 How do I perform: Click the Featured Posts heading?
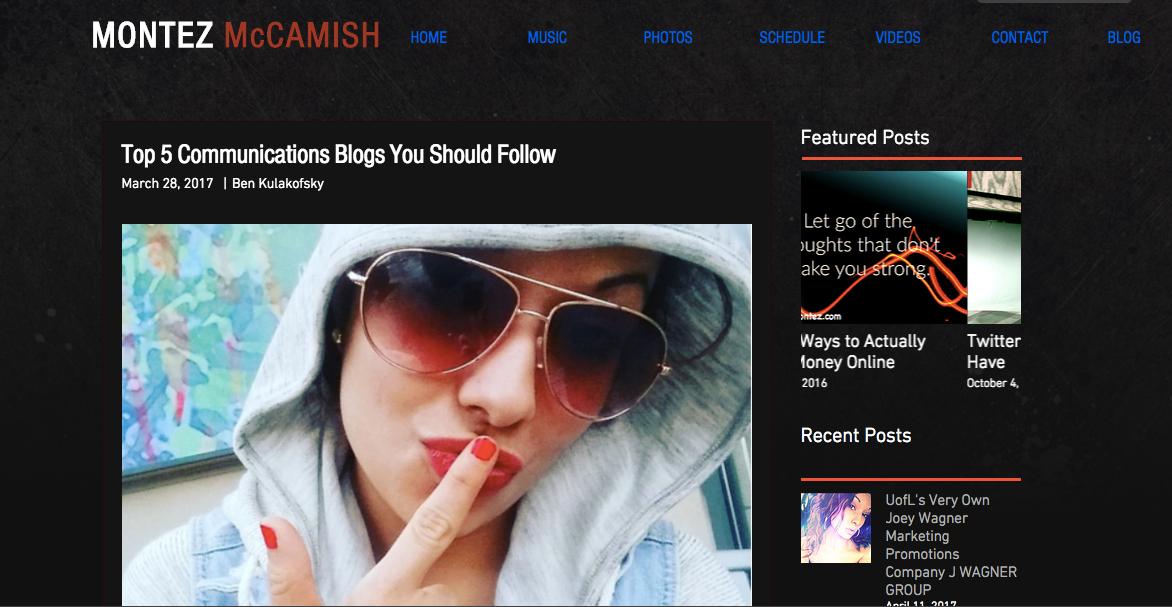point(865,138)
